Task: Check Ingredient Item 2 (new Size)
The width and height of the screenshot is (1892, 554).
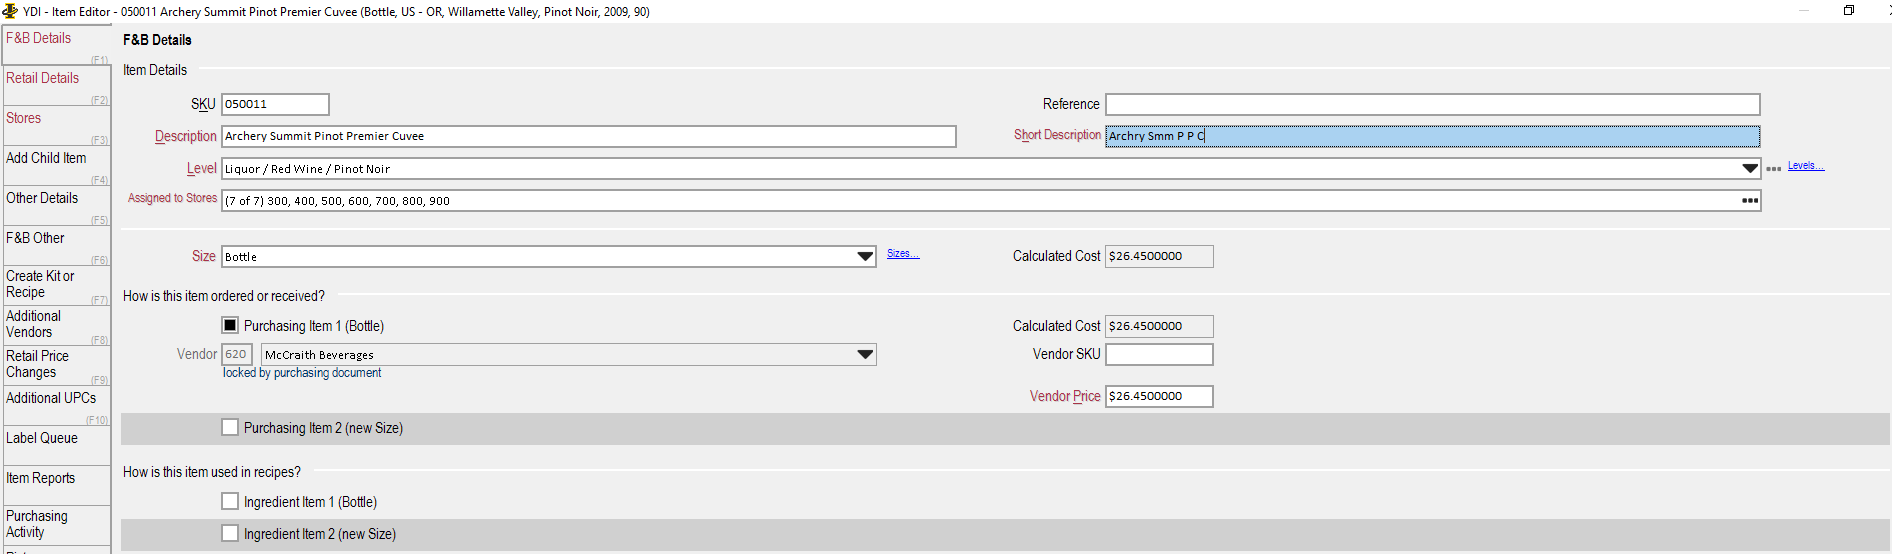Action: pos(230,533)
